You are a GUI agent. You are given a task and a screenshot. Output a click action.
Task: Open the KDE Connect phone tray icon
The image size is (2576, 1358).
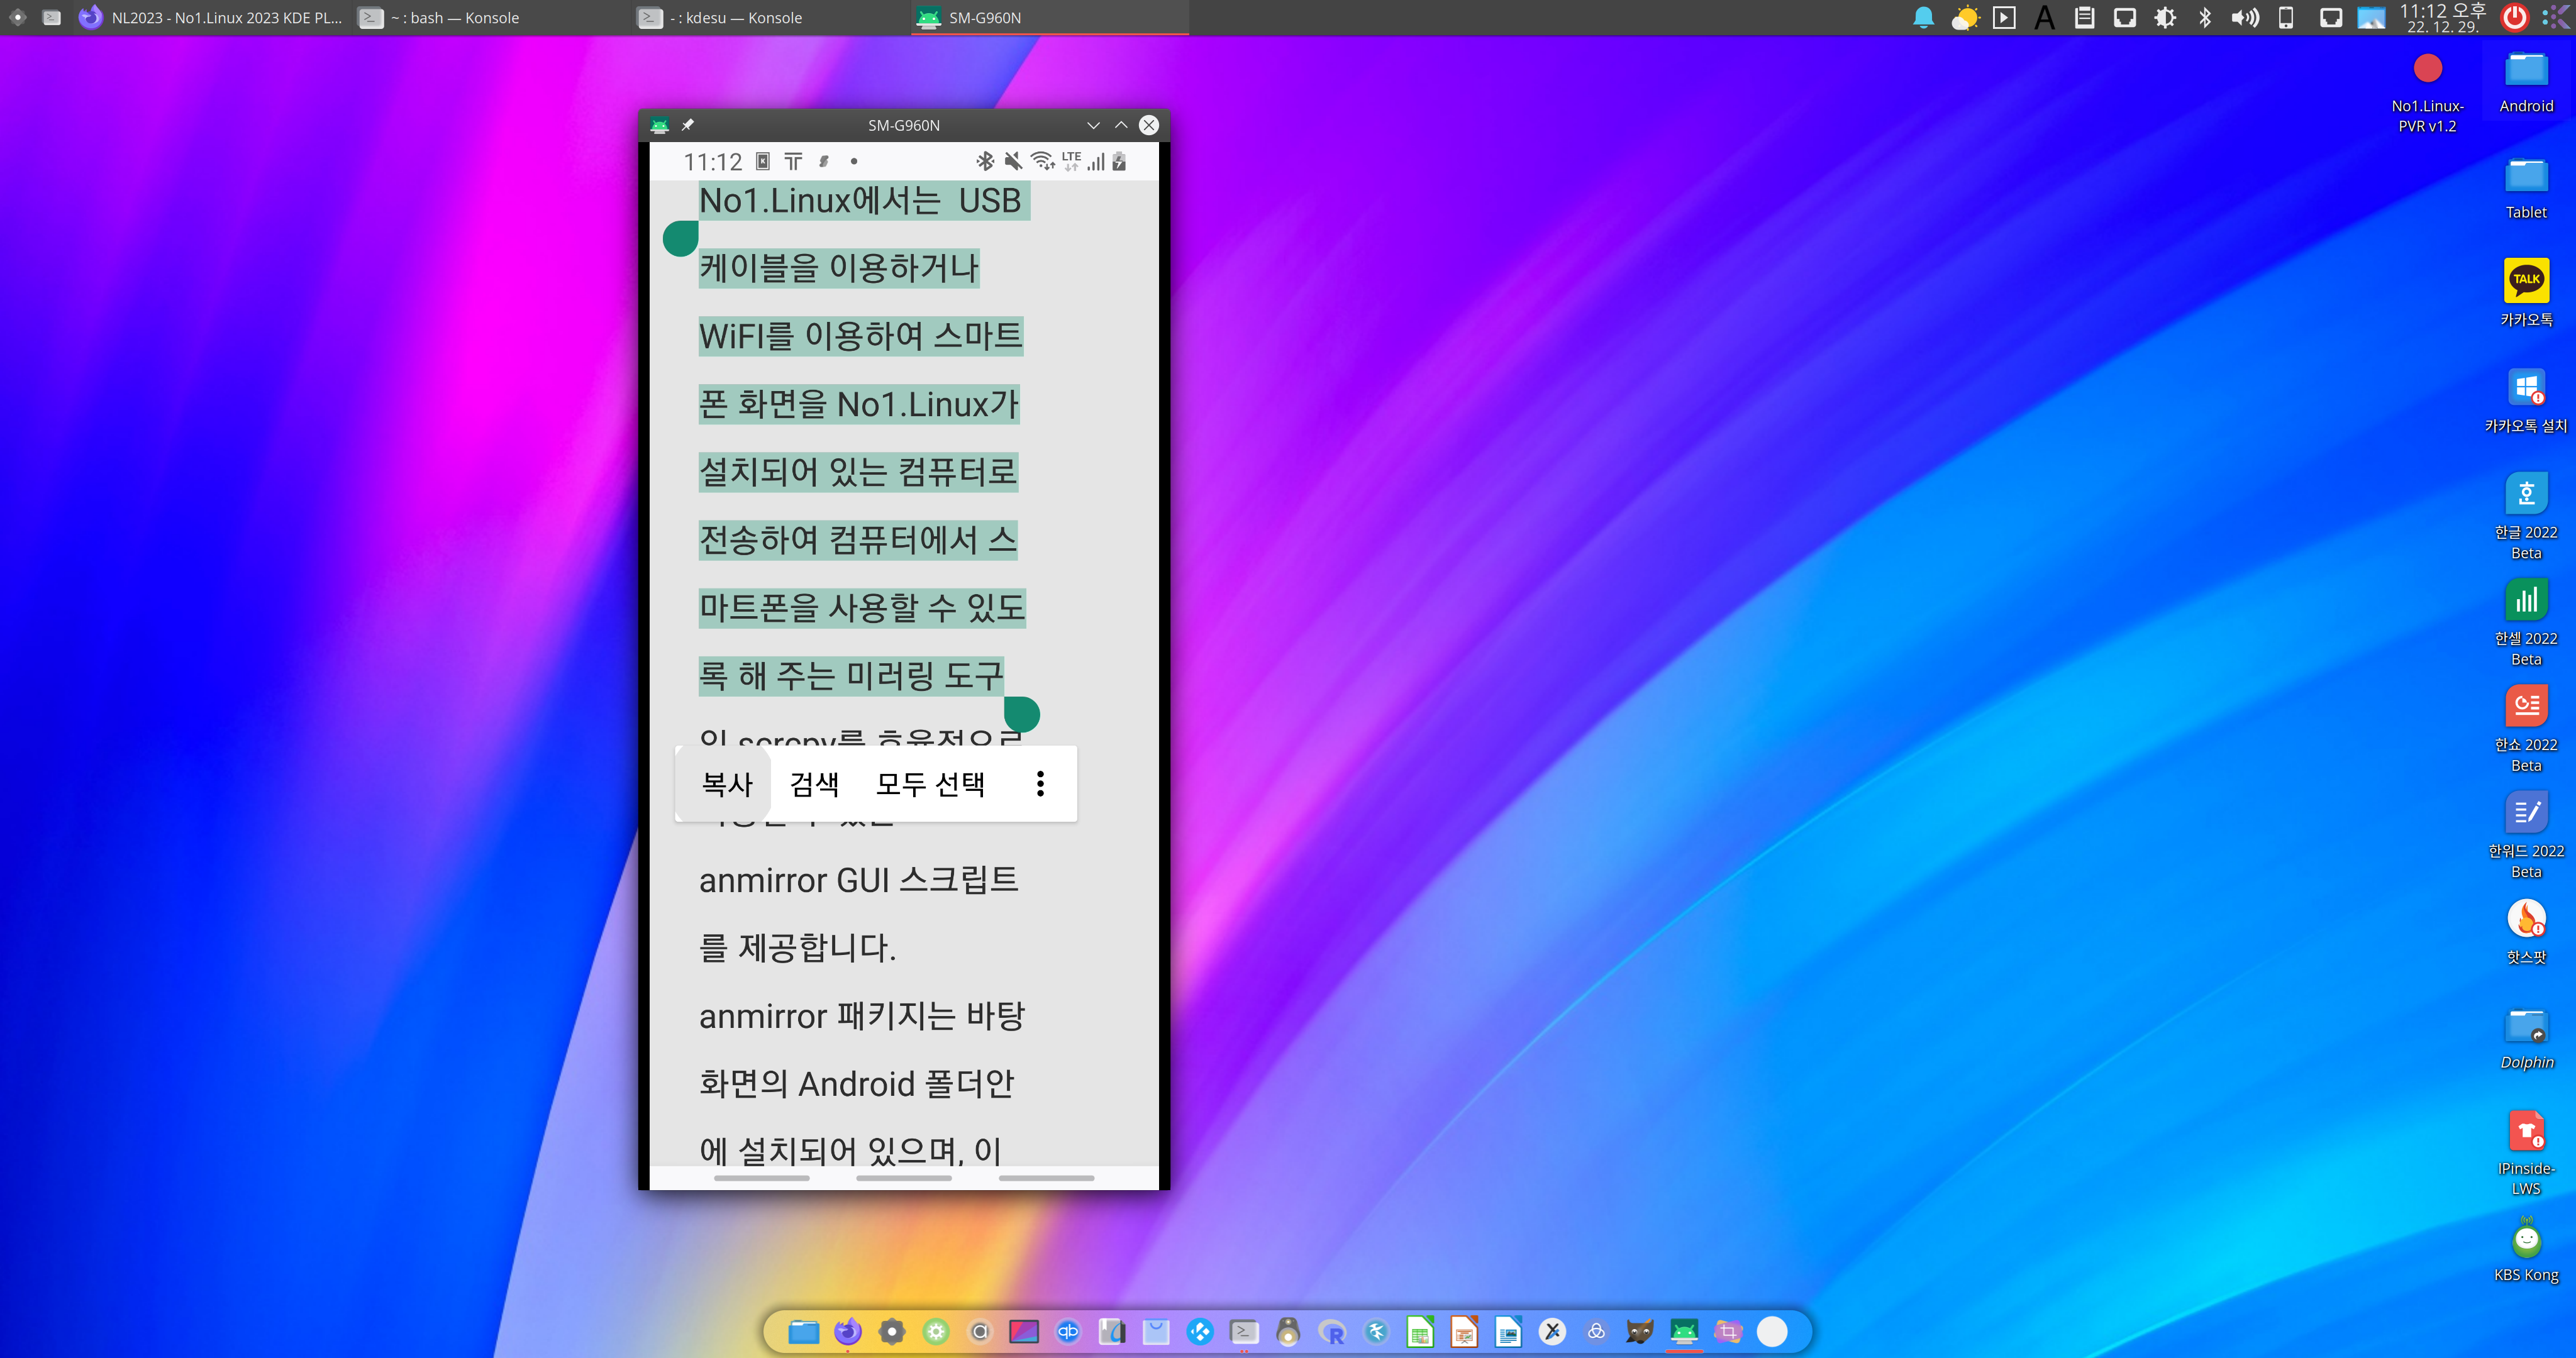pos(2286,18)
